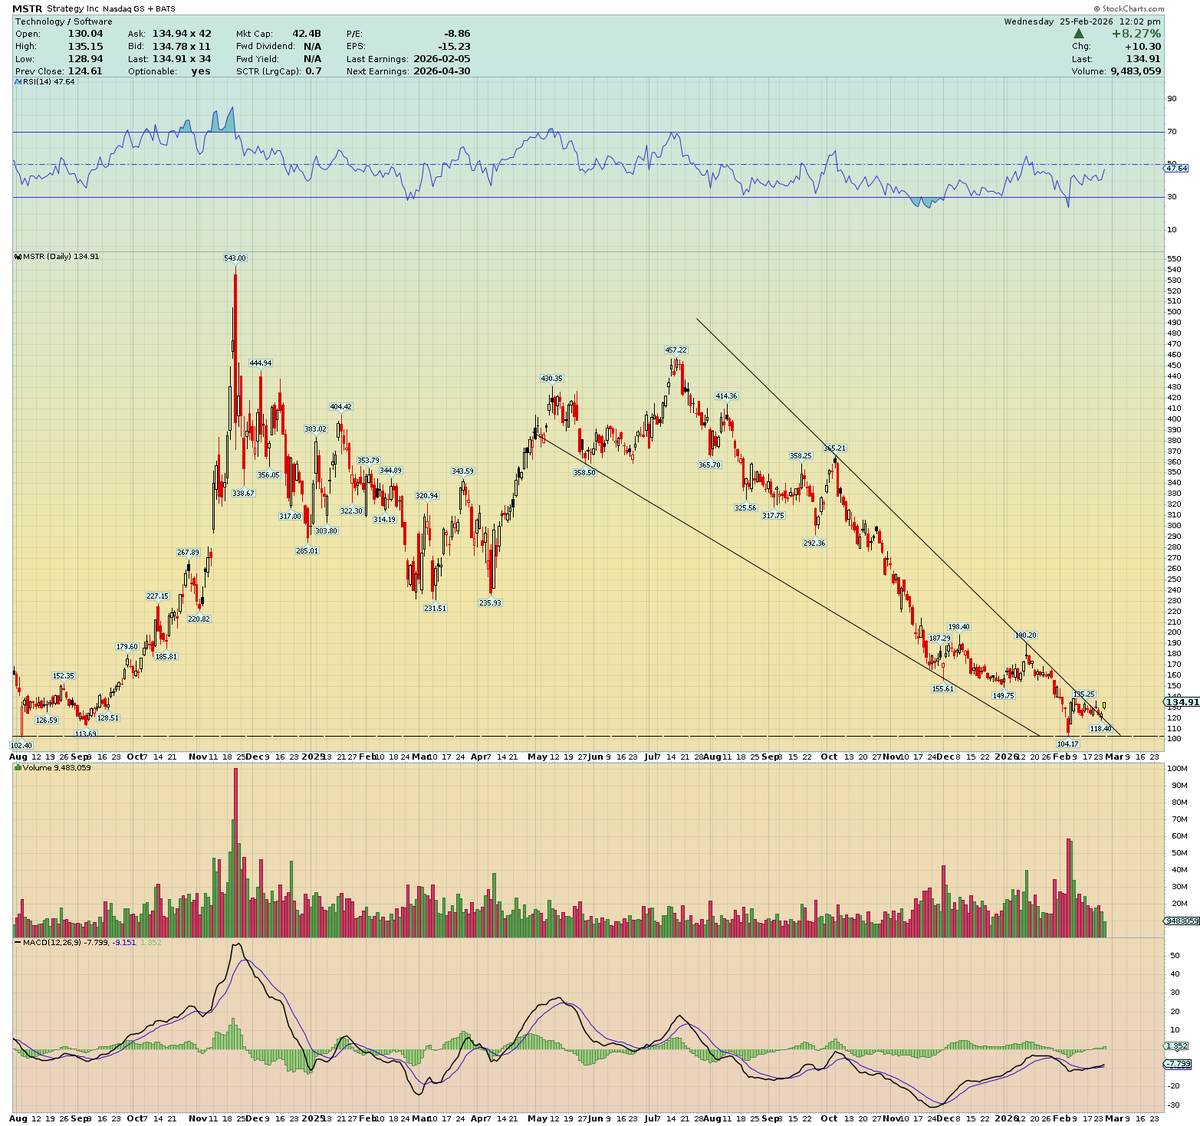The height and width of the screenshot is (1126, 1200).
Task: Click the Ask quote '134.94 x 42'
Action: (181, 33)
